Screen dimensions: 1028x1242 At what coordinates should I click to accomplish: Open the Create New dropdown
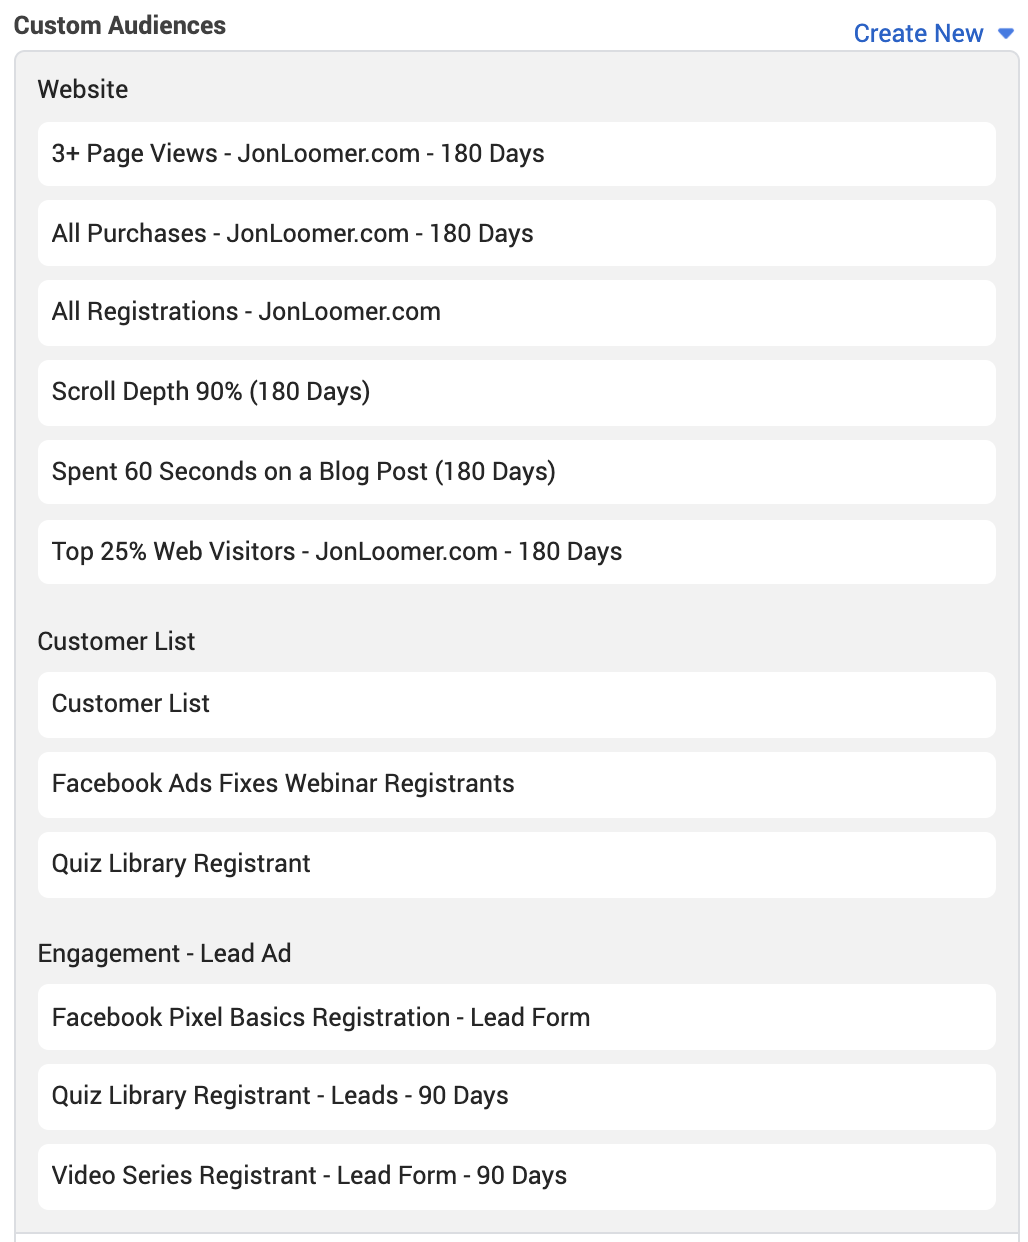pos(918,33)
